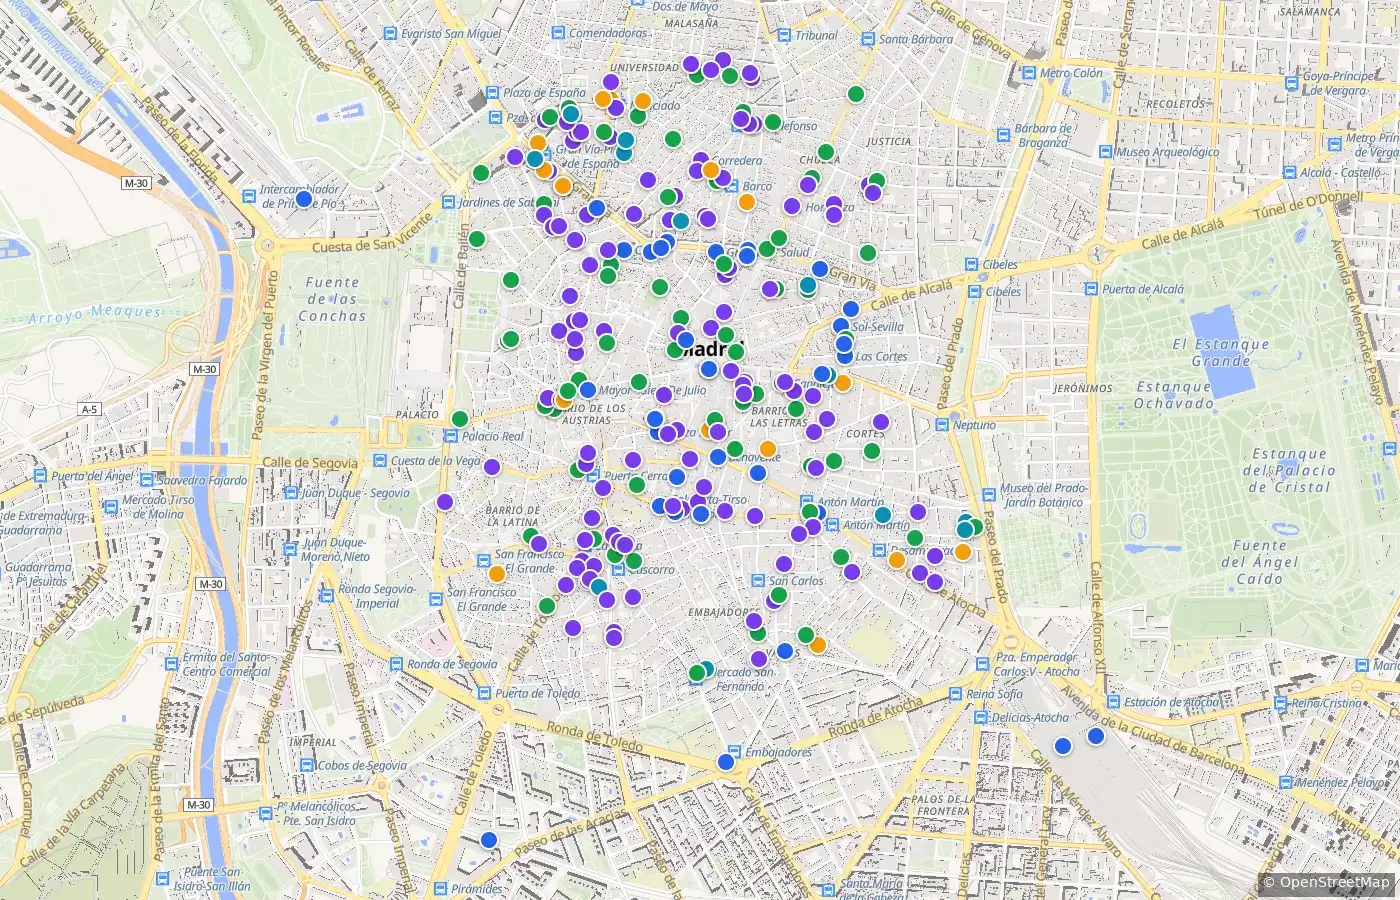This screenshot has height=900, width=1400.
Task: Click the Metro Colón station icon
Action: pos(1029,73)
